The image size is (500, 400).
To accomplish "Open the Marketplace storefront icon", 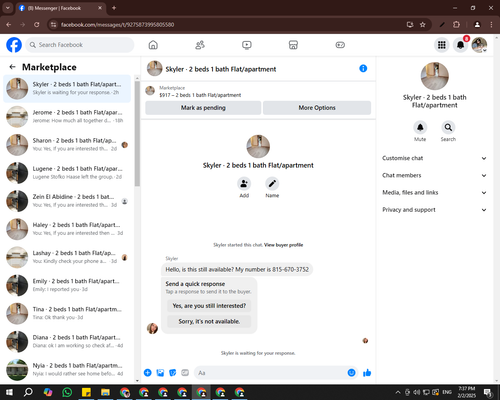I will (x=293, y=45).
